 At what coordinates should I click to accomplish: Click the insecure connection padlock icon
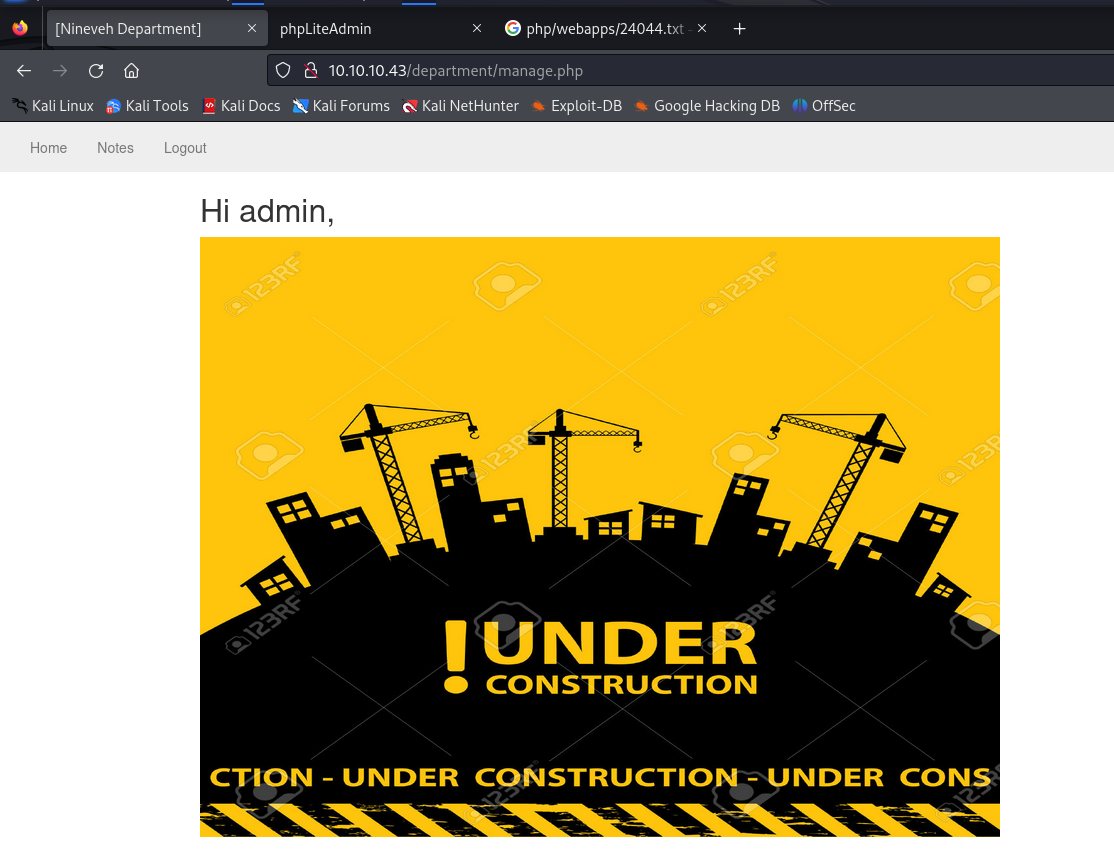point(310,70)
